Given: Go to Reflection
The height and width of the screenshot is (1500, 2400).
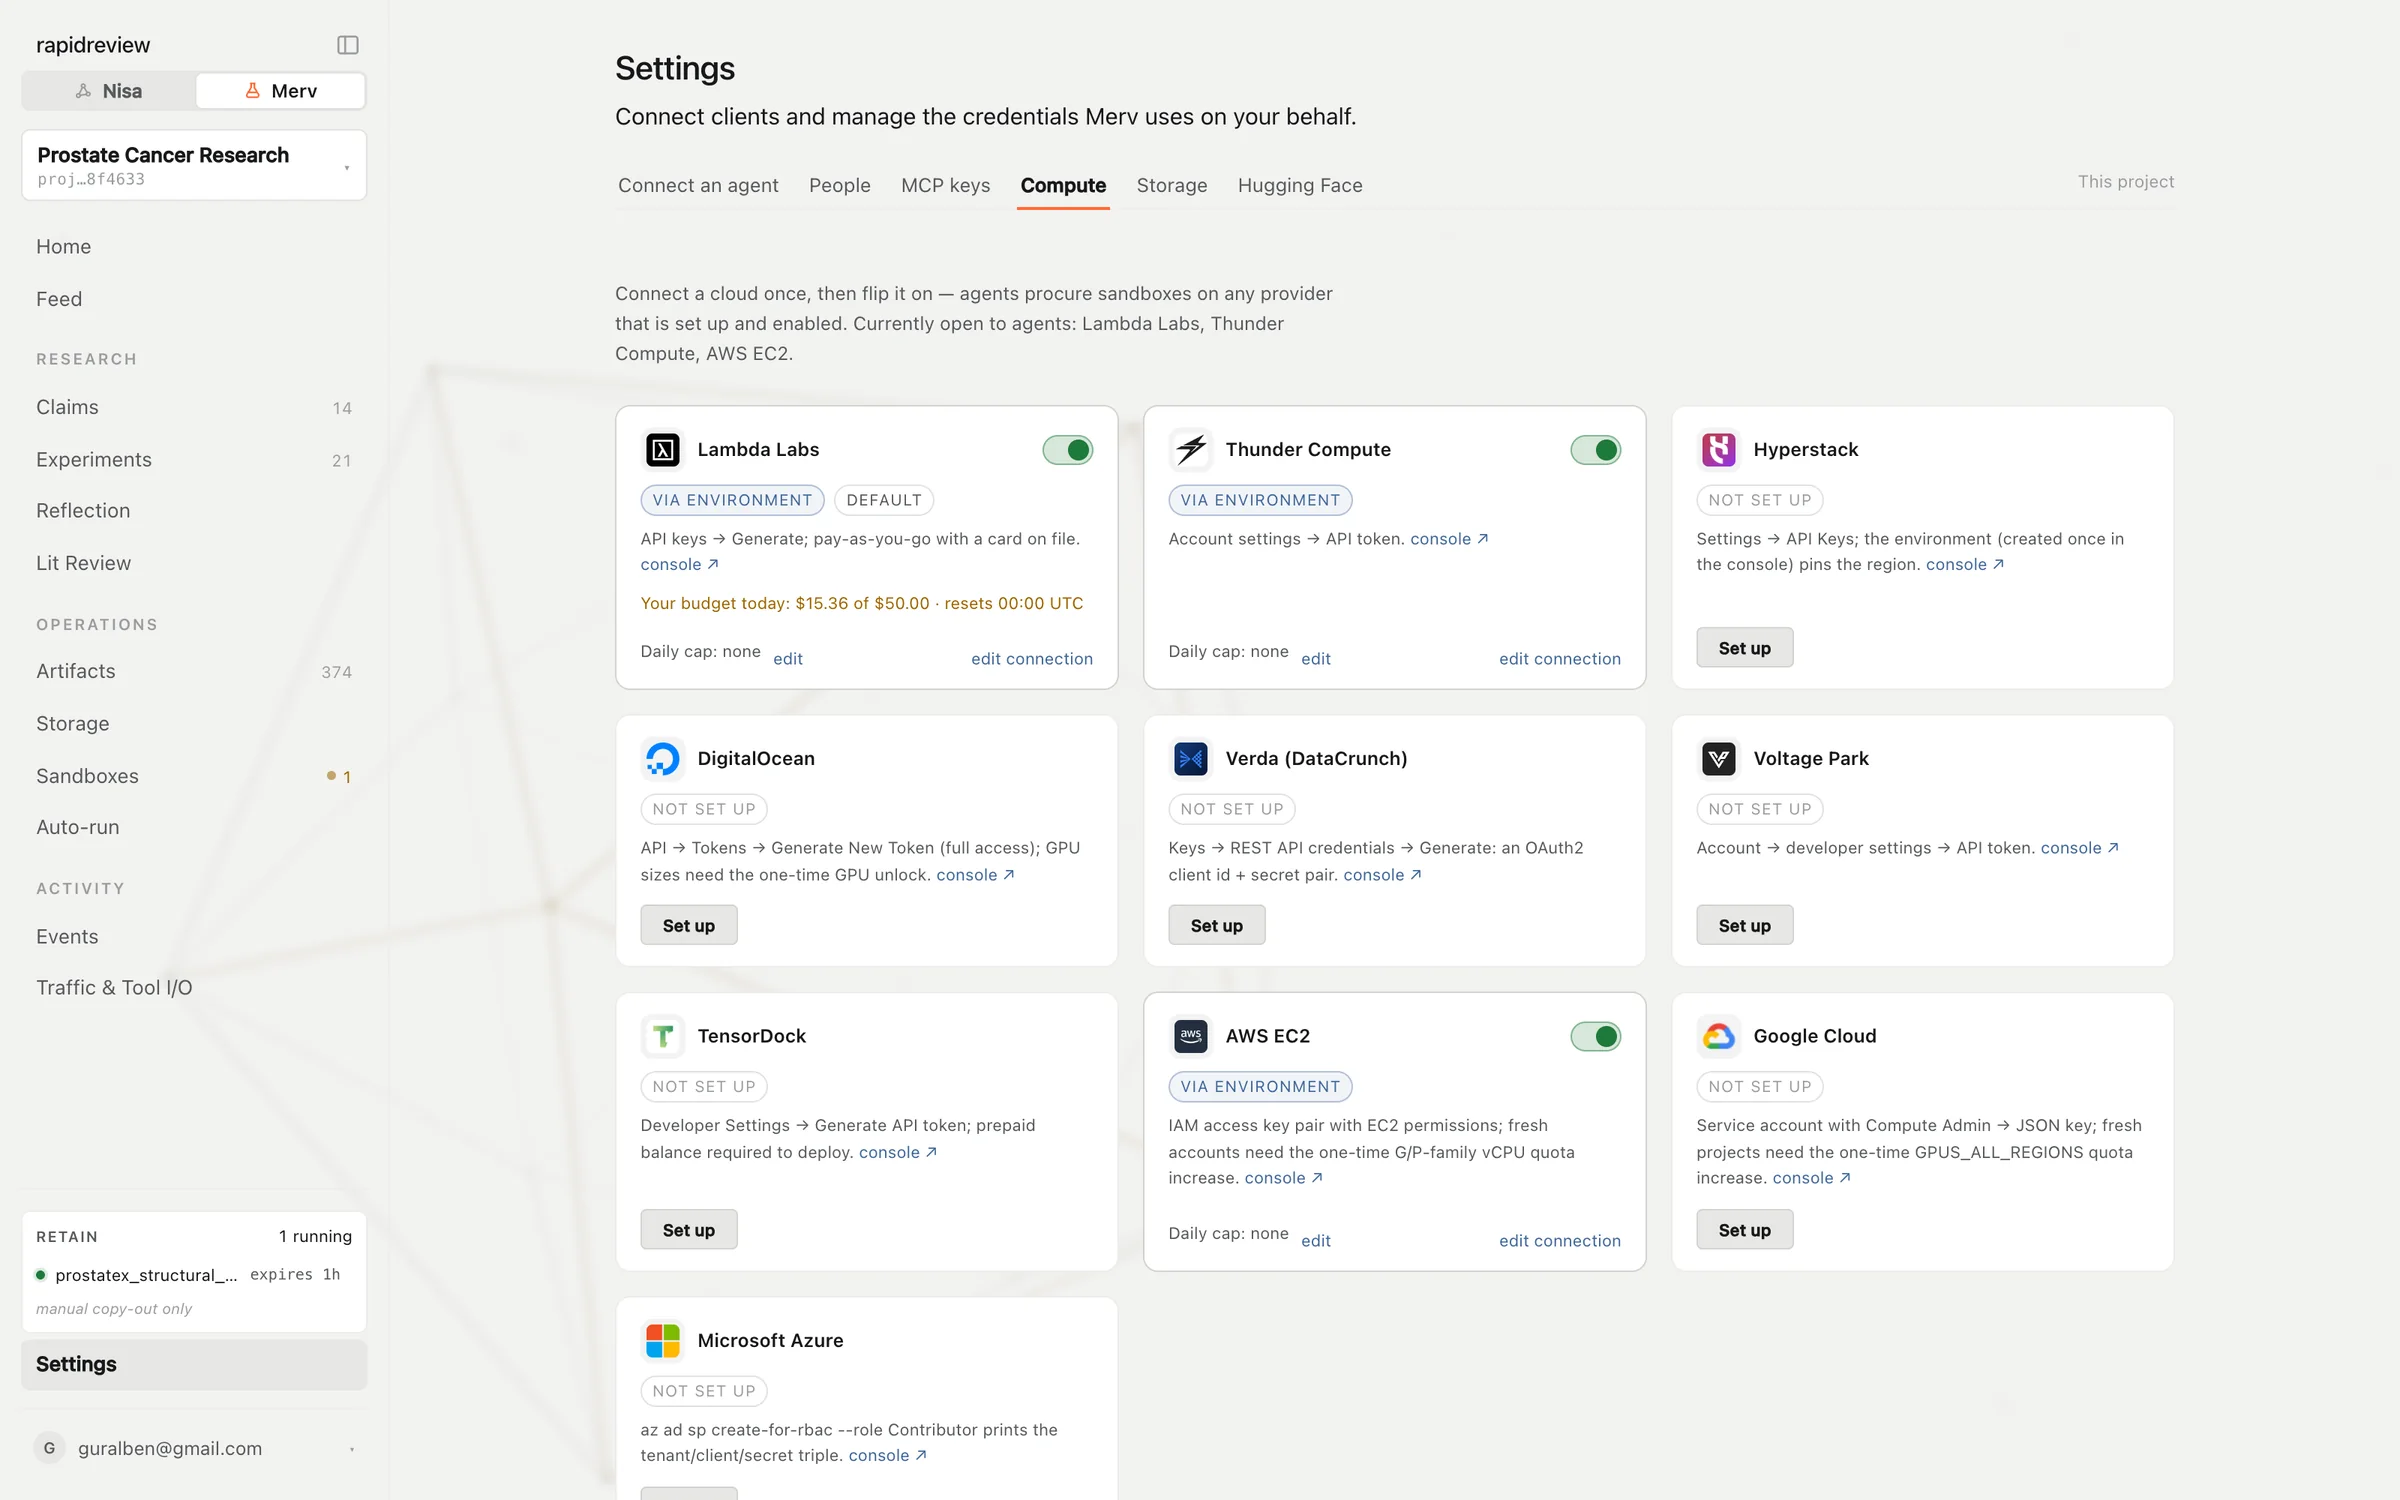Looking at the screenshot, I should tap(194, 511).
